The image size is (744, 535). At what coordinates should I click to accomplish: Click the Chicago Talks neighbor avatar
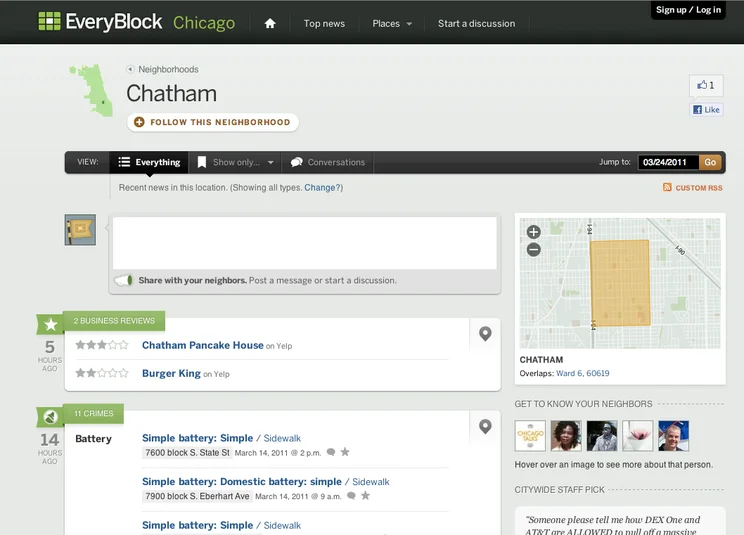click(x=530, y=435)
